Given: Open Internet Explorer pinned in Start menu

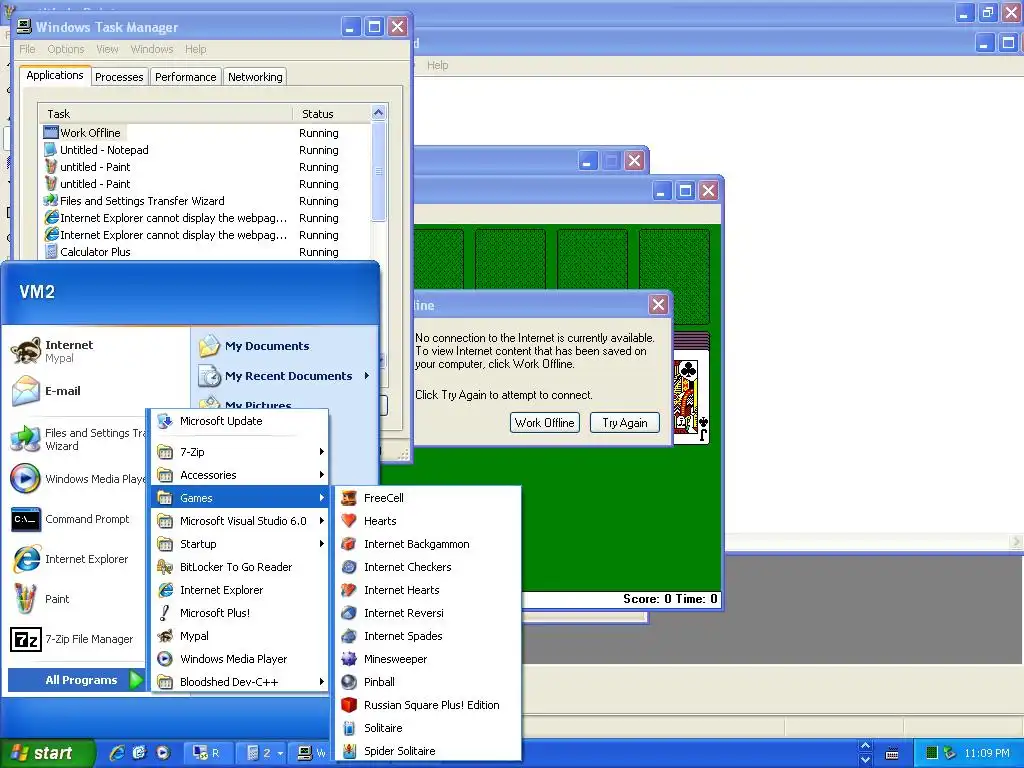Looking at the screenshot, I should pyautogui.click(x=76, y=559).
